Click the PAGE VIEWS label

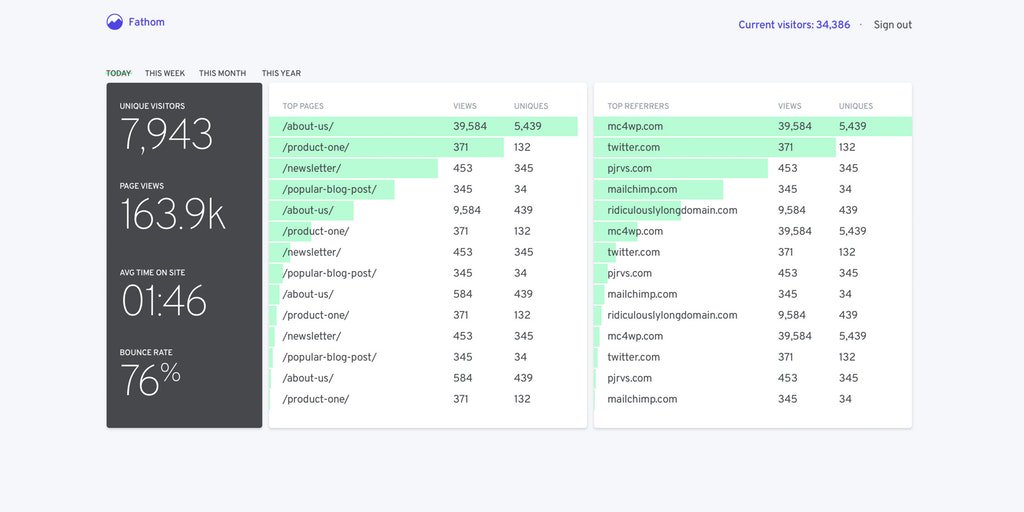click(x=142, y=186)
